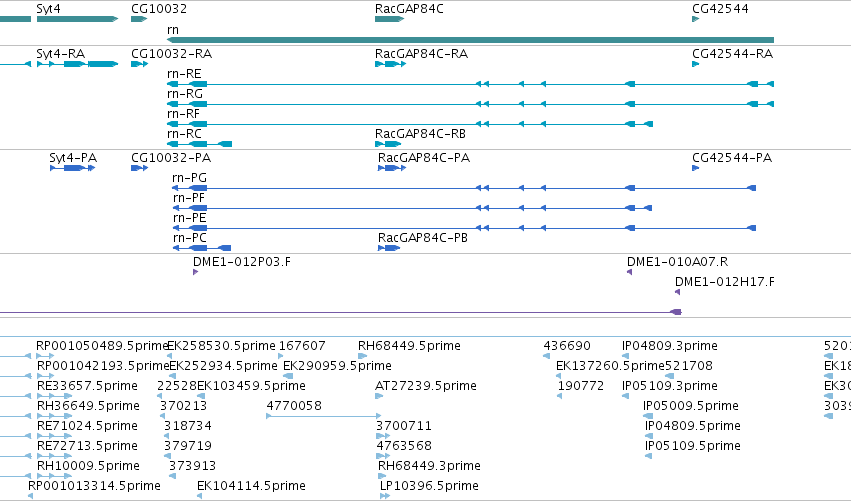Click the CG10032 gene label
This screenshot has width=851, height=501.
click(159, 9)
